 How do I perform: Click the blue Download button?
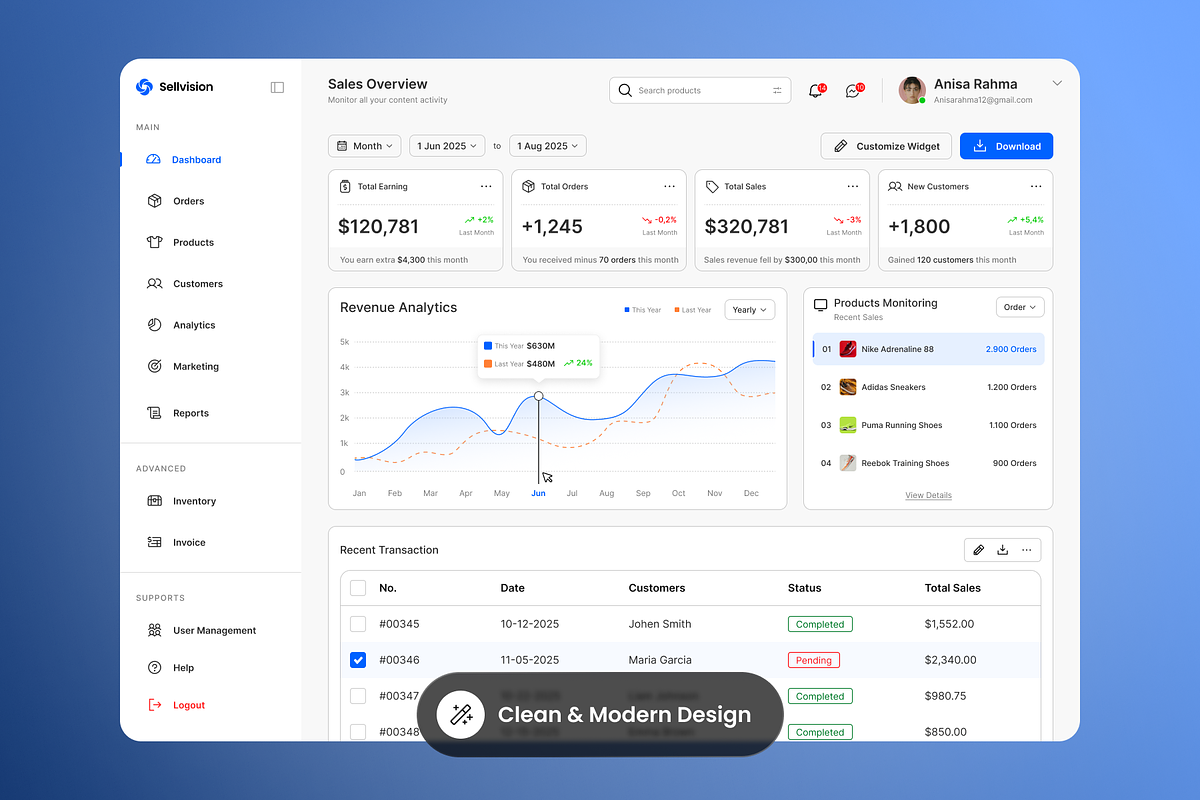coord(1006,146)
